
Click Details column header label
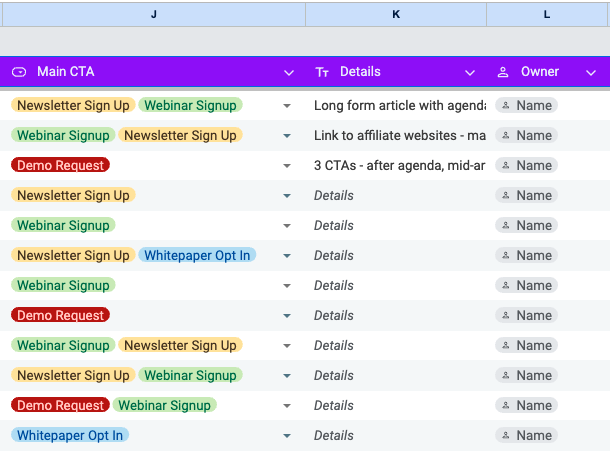click(360, 72)
